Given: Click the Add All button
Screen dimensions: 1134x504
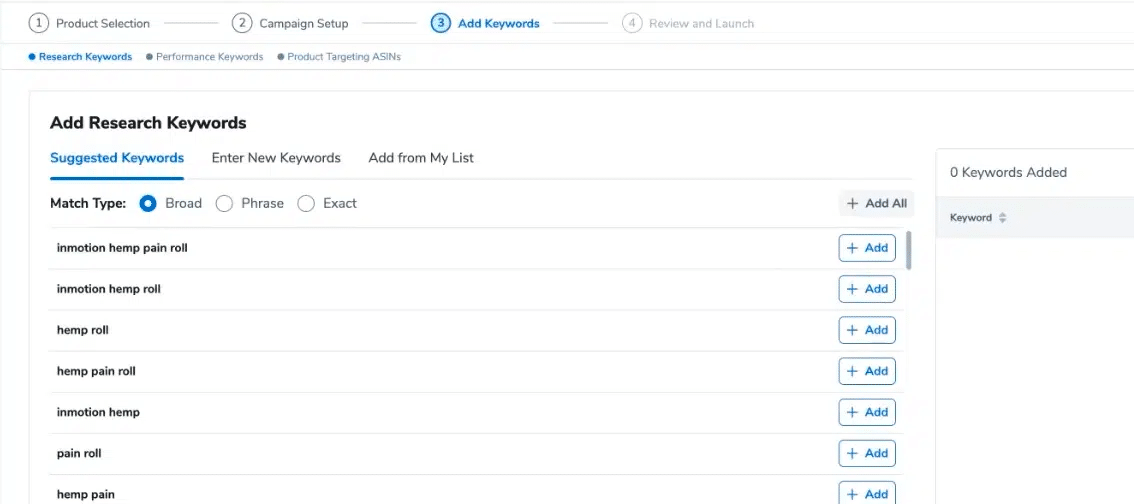Looking at the screenshot, I should pyautogui.click(x=876, y=203).
